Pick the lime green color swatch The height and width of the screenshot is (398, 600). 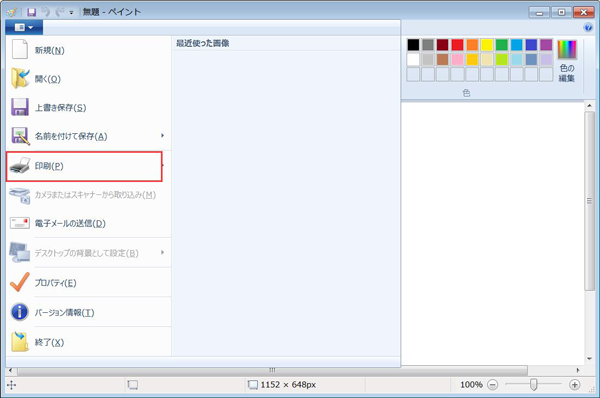click(x=502, y=59)
